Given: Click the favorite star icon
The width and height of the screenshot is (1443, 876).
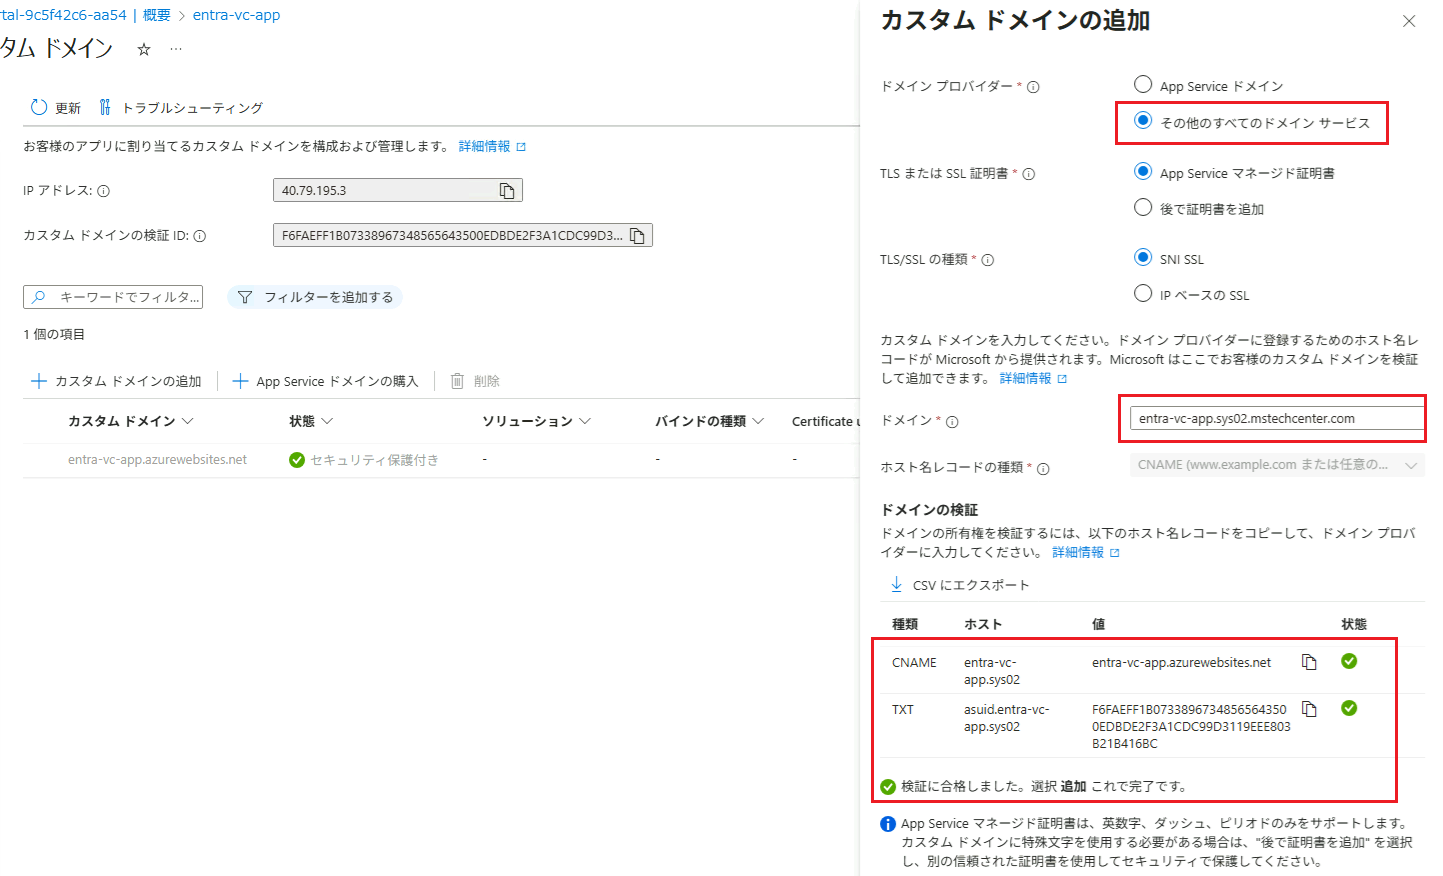Looking at the screenshot, I should (144, 49).
